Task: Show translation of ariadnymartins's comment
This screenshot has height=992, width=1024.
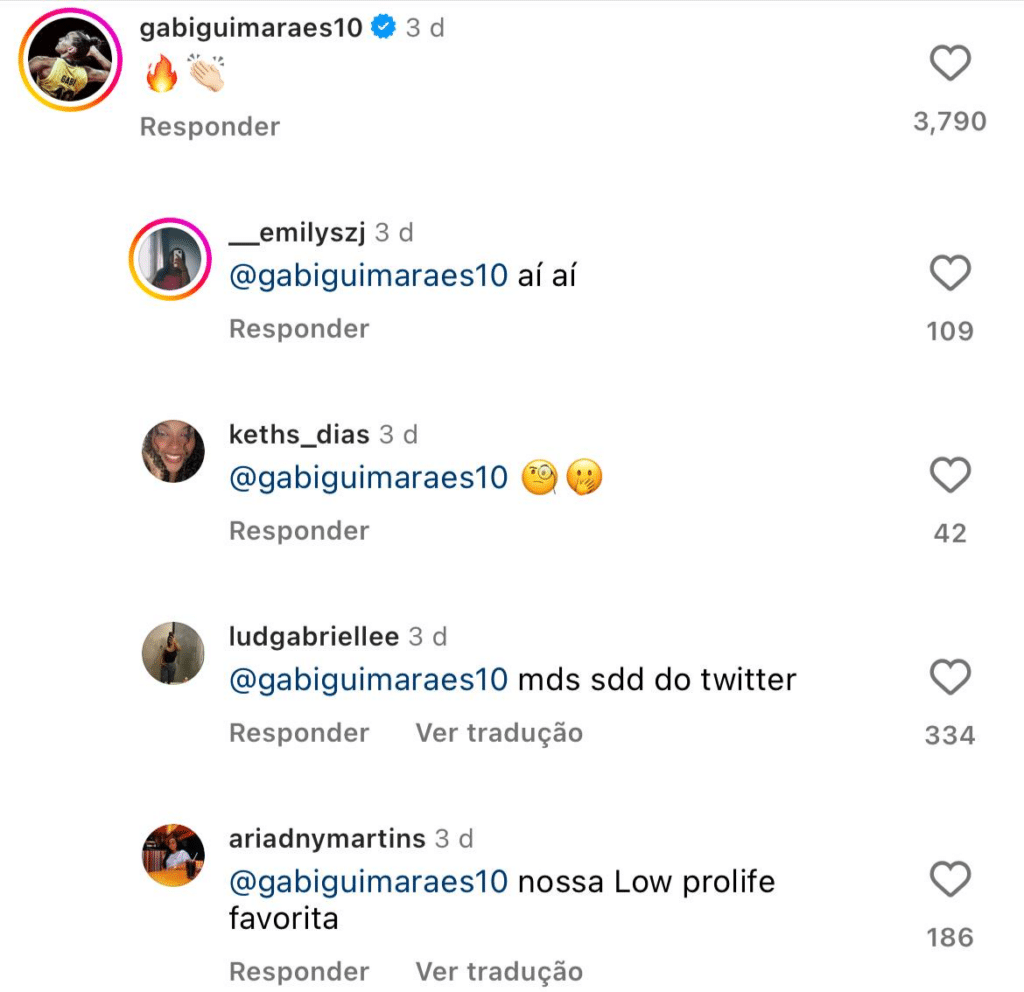Action: pyautogui.click(x=499, y=971)
